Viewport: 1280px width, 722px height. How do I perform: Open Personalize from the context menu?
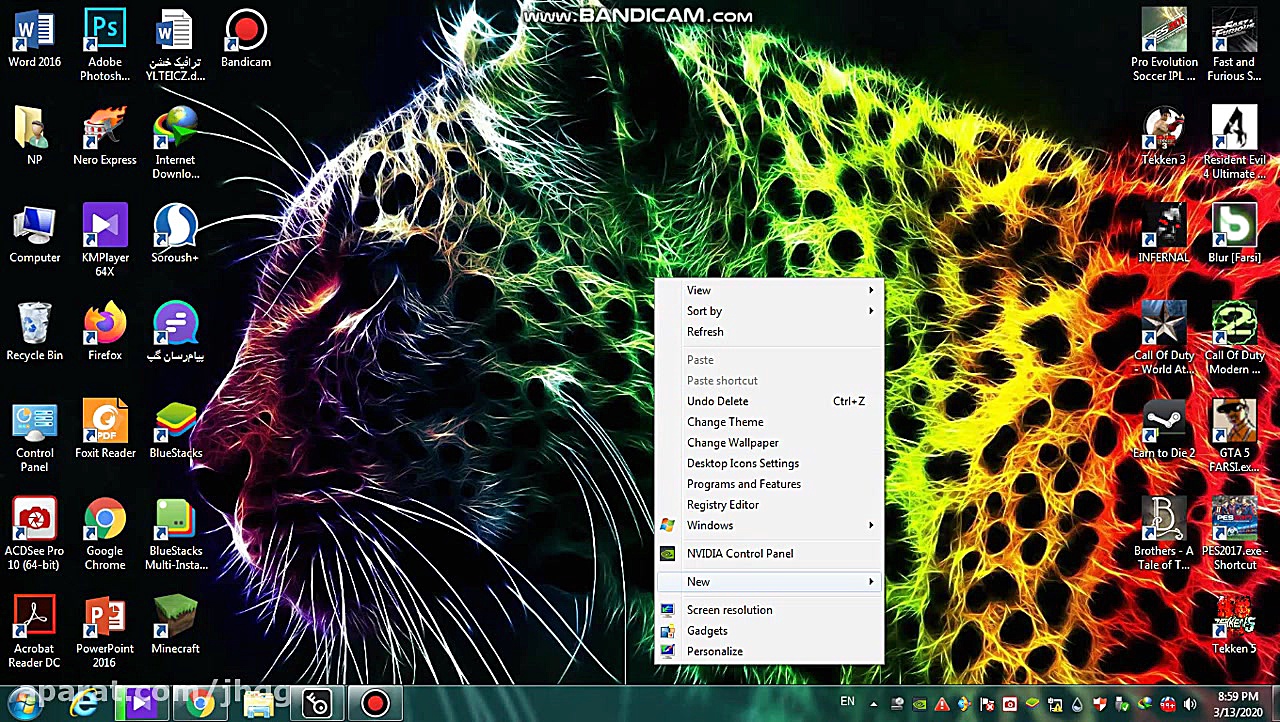pyautogui.click(x=714, y=651)
